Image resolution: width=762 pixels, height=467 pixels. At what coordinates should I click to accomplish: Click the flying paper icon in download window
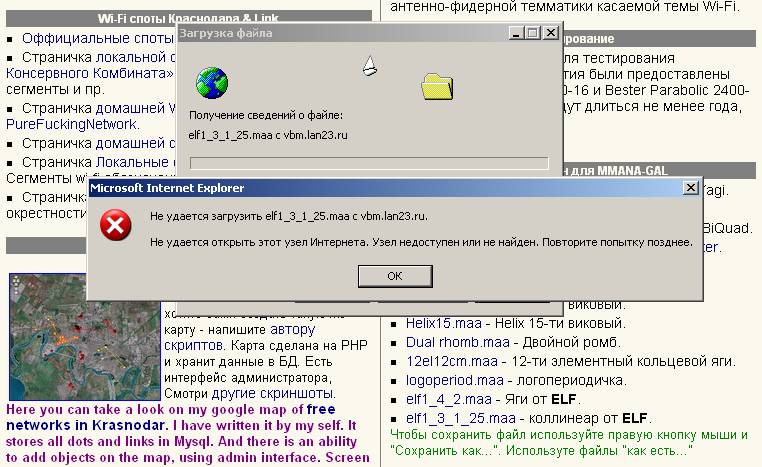click(369, 66)
